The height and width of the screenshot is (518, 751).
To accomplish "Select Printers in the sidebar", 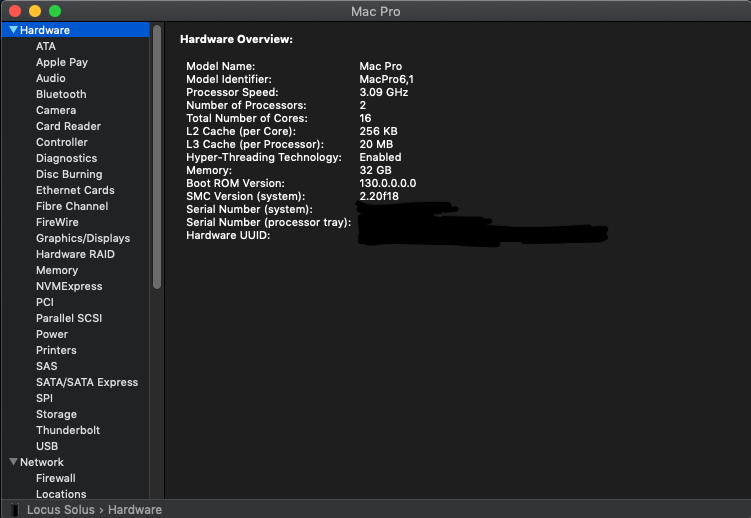I will pos(56,350).
